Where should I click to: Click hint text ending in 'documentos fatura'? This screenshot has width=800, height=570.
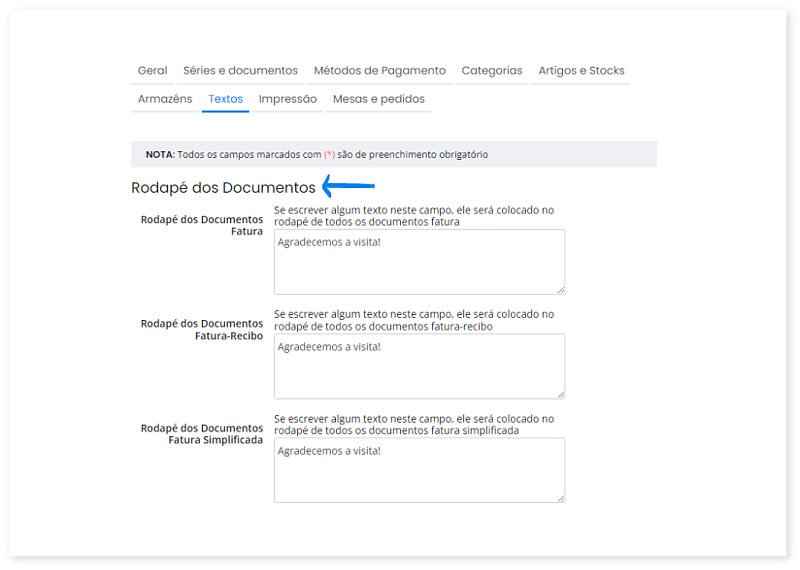[x=414, y=216]
